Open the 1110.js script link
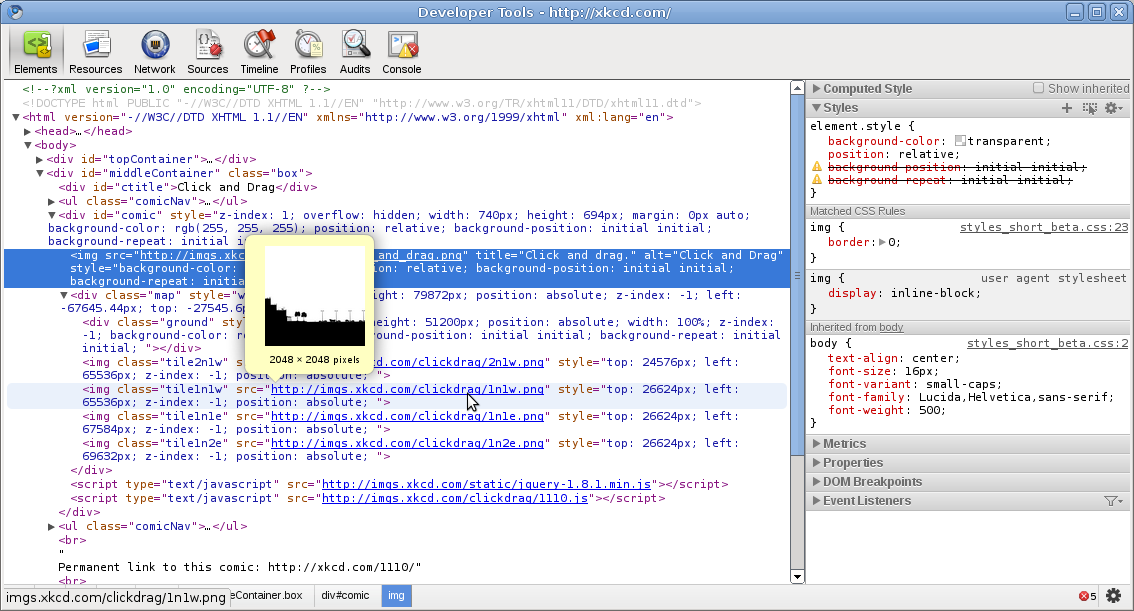1134x611 pixels. [455, 498]
